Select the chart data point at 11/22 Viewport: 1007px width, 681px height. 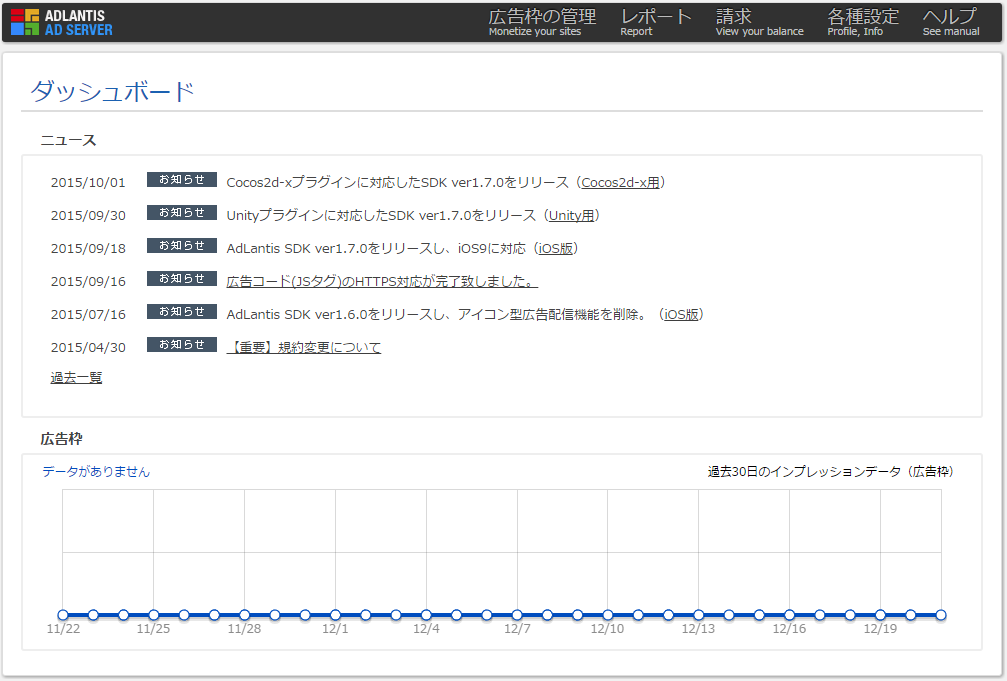[x=63, y=615]
